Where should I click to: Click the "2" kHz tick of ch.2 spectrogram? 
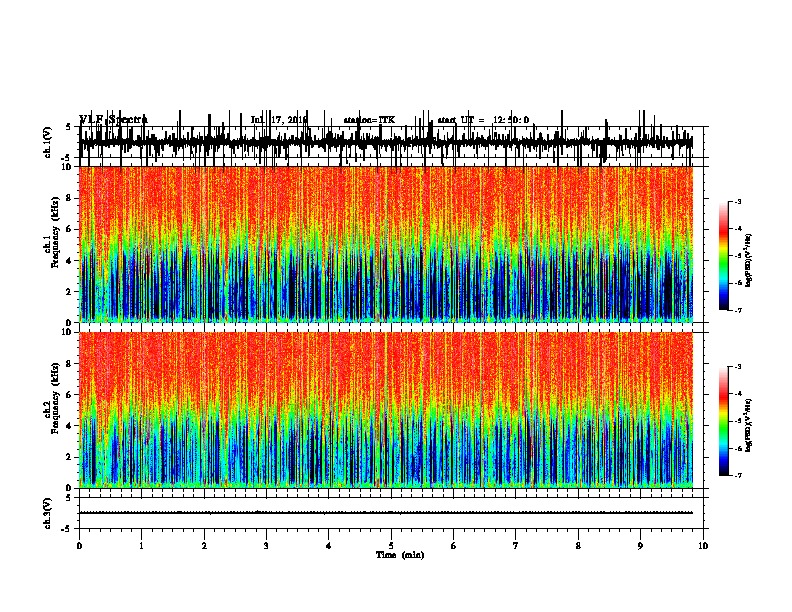(71, 457)
